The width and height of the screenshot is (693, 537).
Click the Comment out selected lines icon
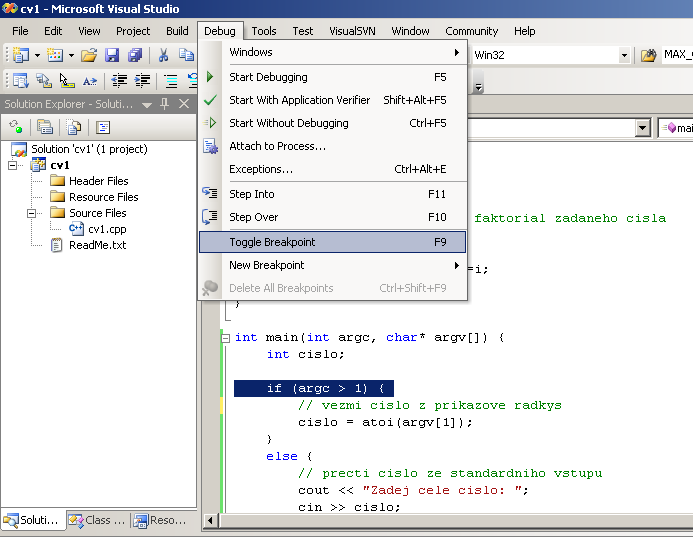(170, 81)
